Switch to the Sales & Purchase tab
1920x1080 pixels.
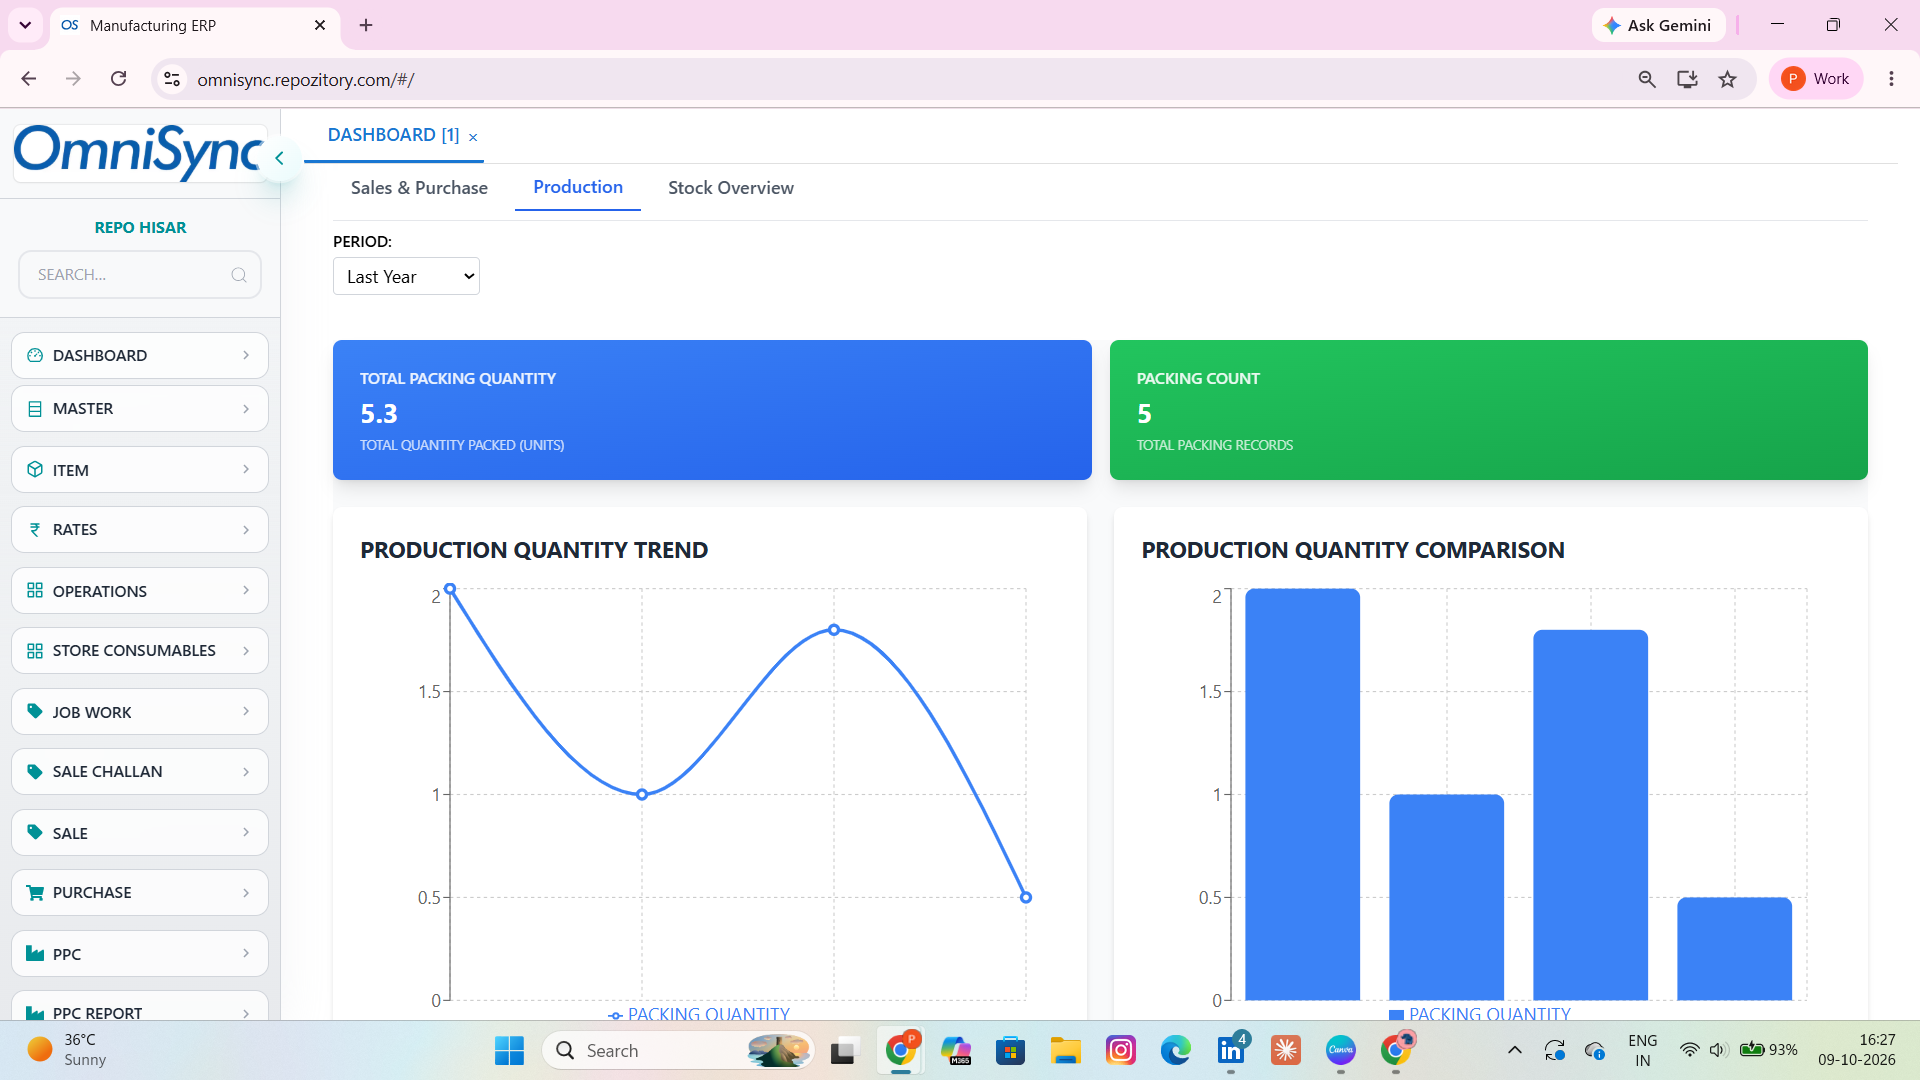point(419,188)
